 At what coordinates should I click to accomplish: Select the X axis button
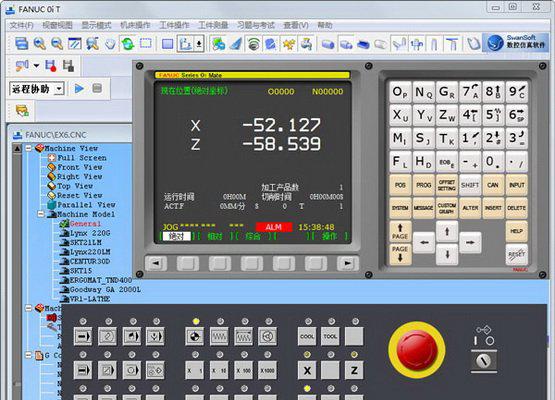click(307, 370)
